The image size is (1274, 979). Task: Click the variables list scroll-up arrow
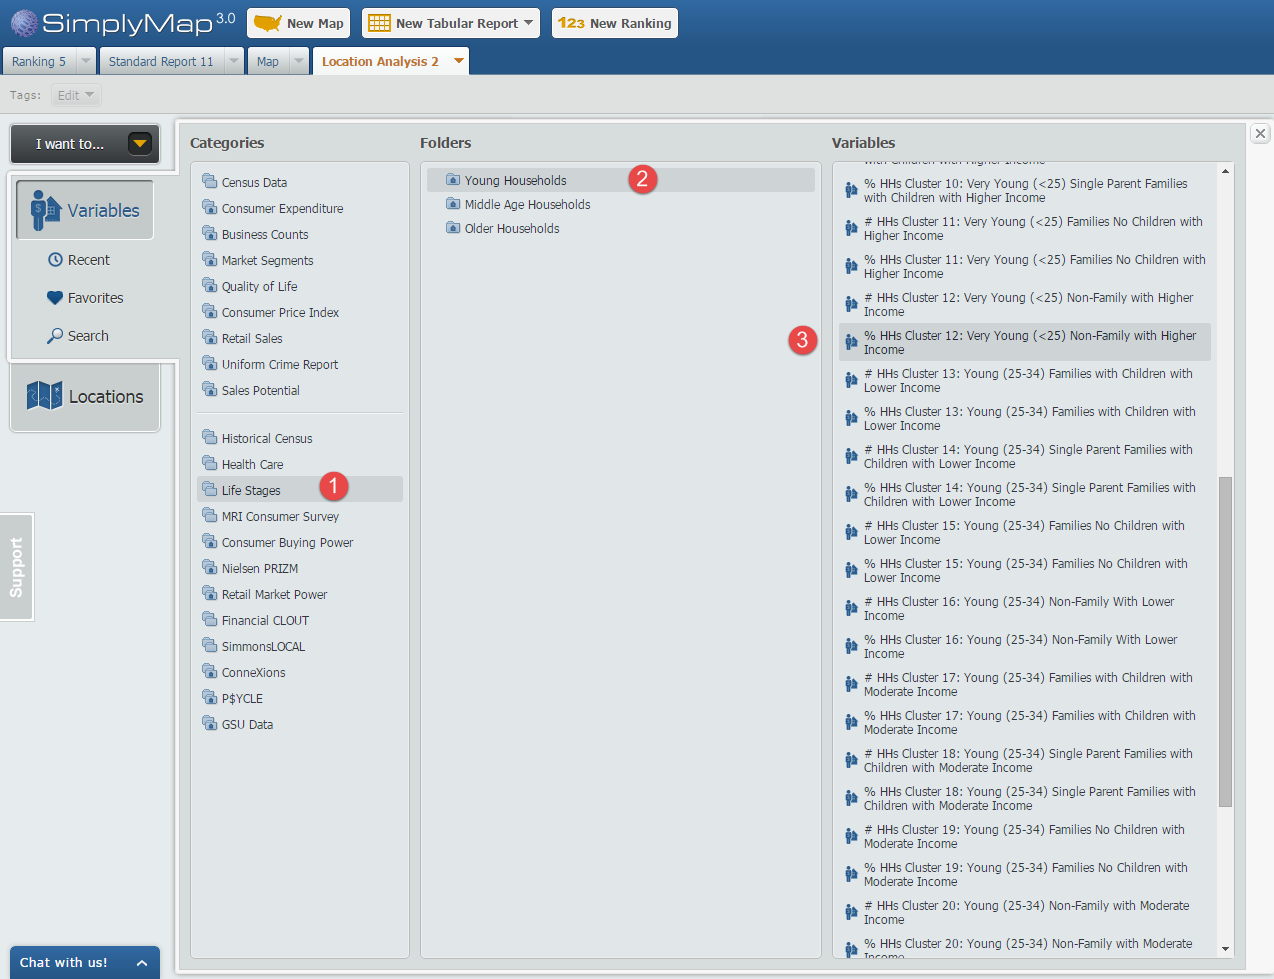click(1226, 171)
